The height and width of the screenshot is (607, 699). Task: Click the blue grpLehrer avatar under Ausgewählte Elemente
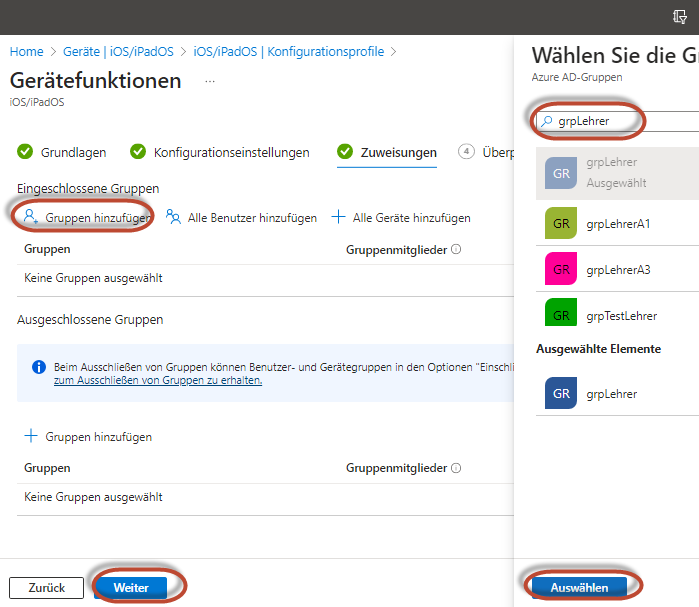(561, 393)
